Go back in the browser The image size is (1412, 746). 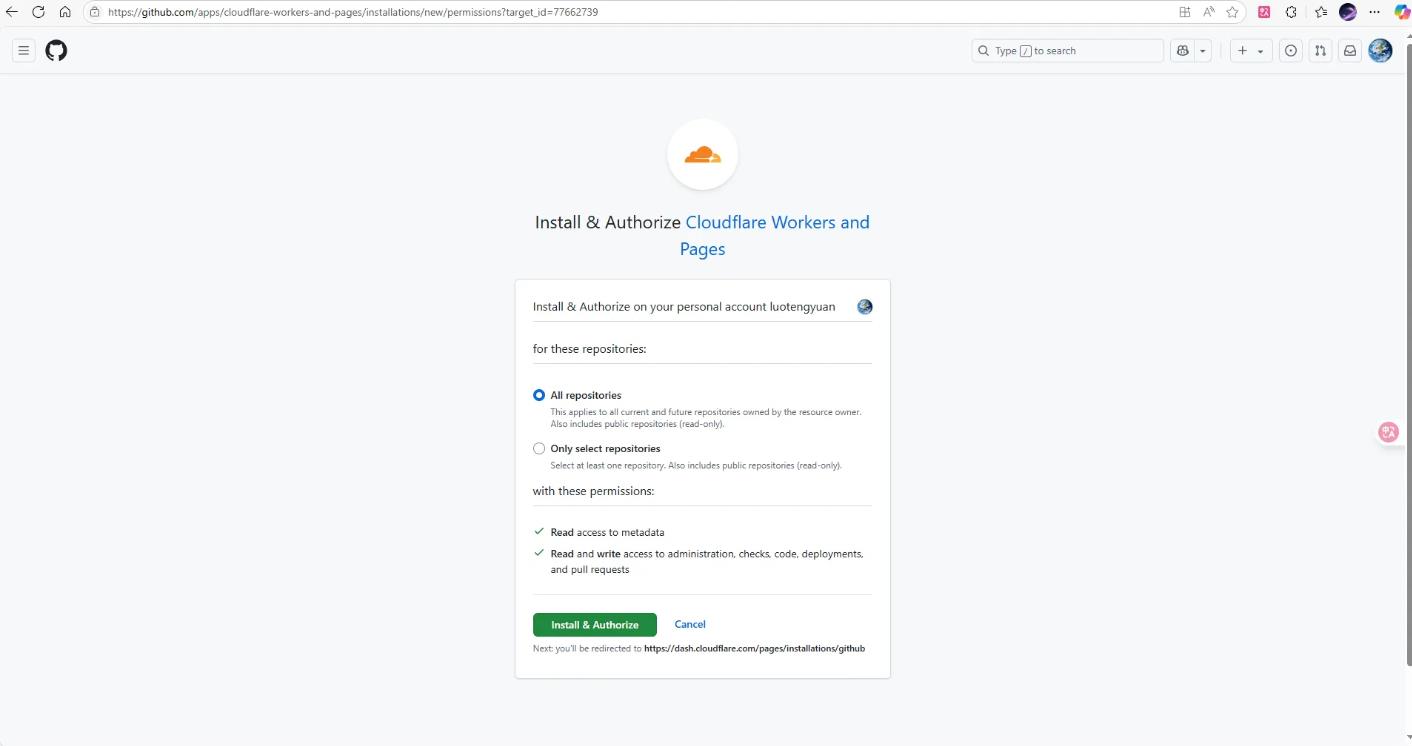tap(12, 12)
